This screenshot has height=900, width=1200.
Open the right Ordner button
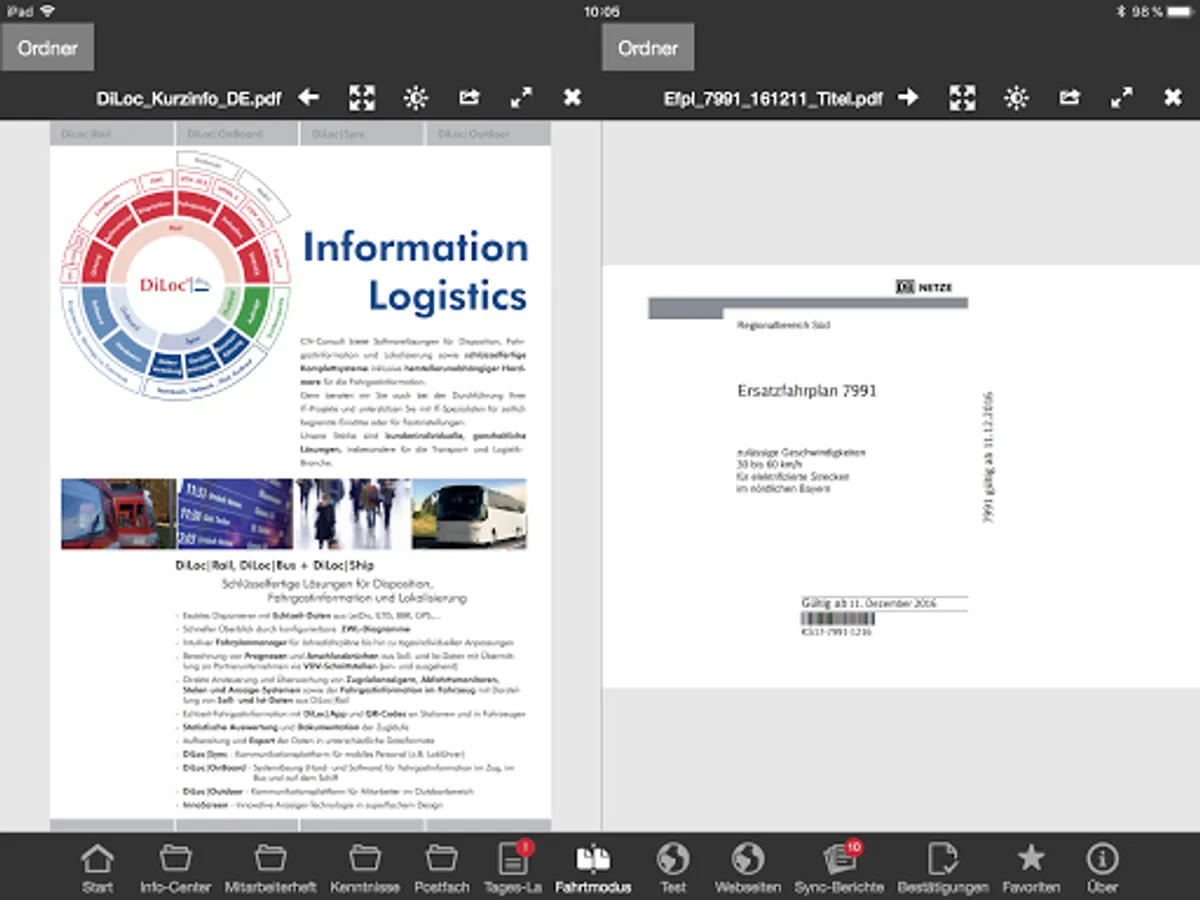[647, 48]
